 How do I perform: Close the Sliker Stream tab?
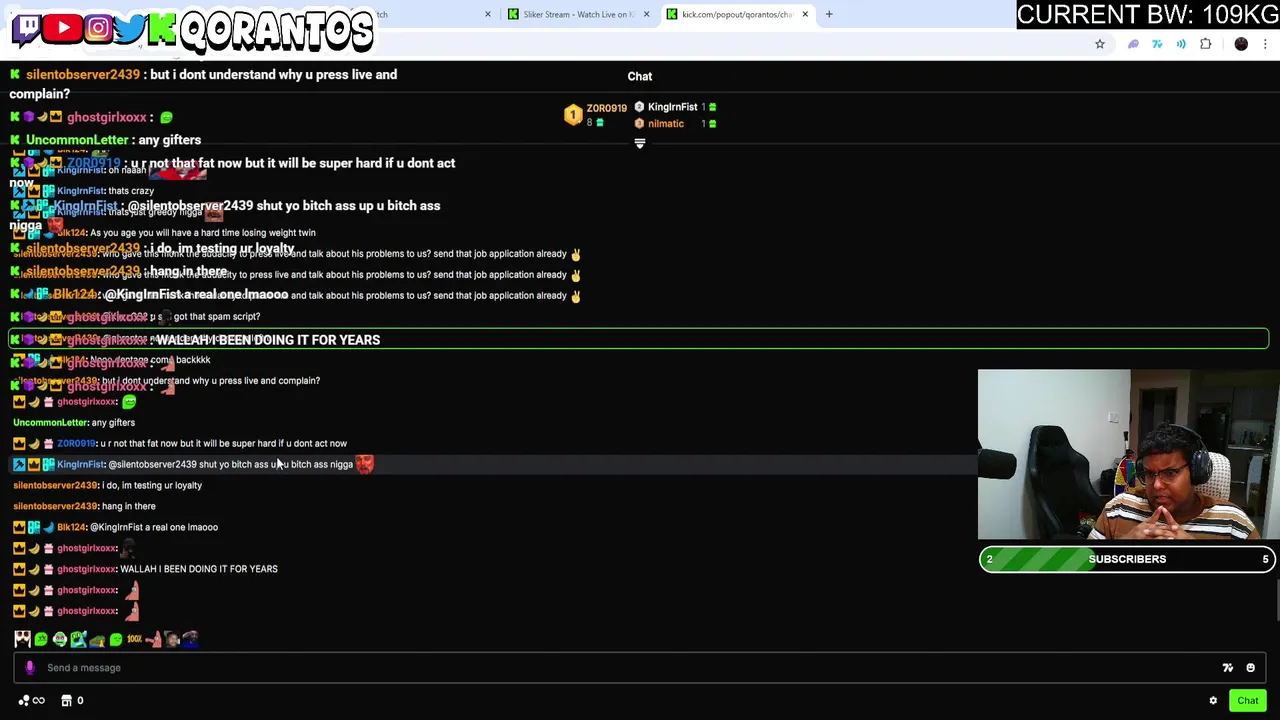646,14
